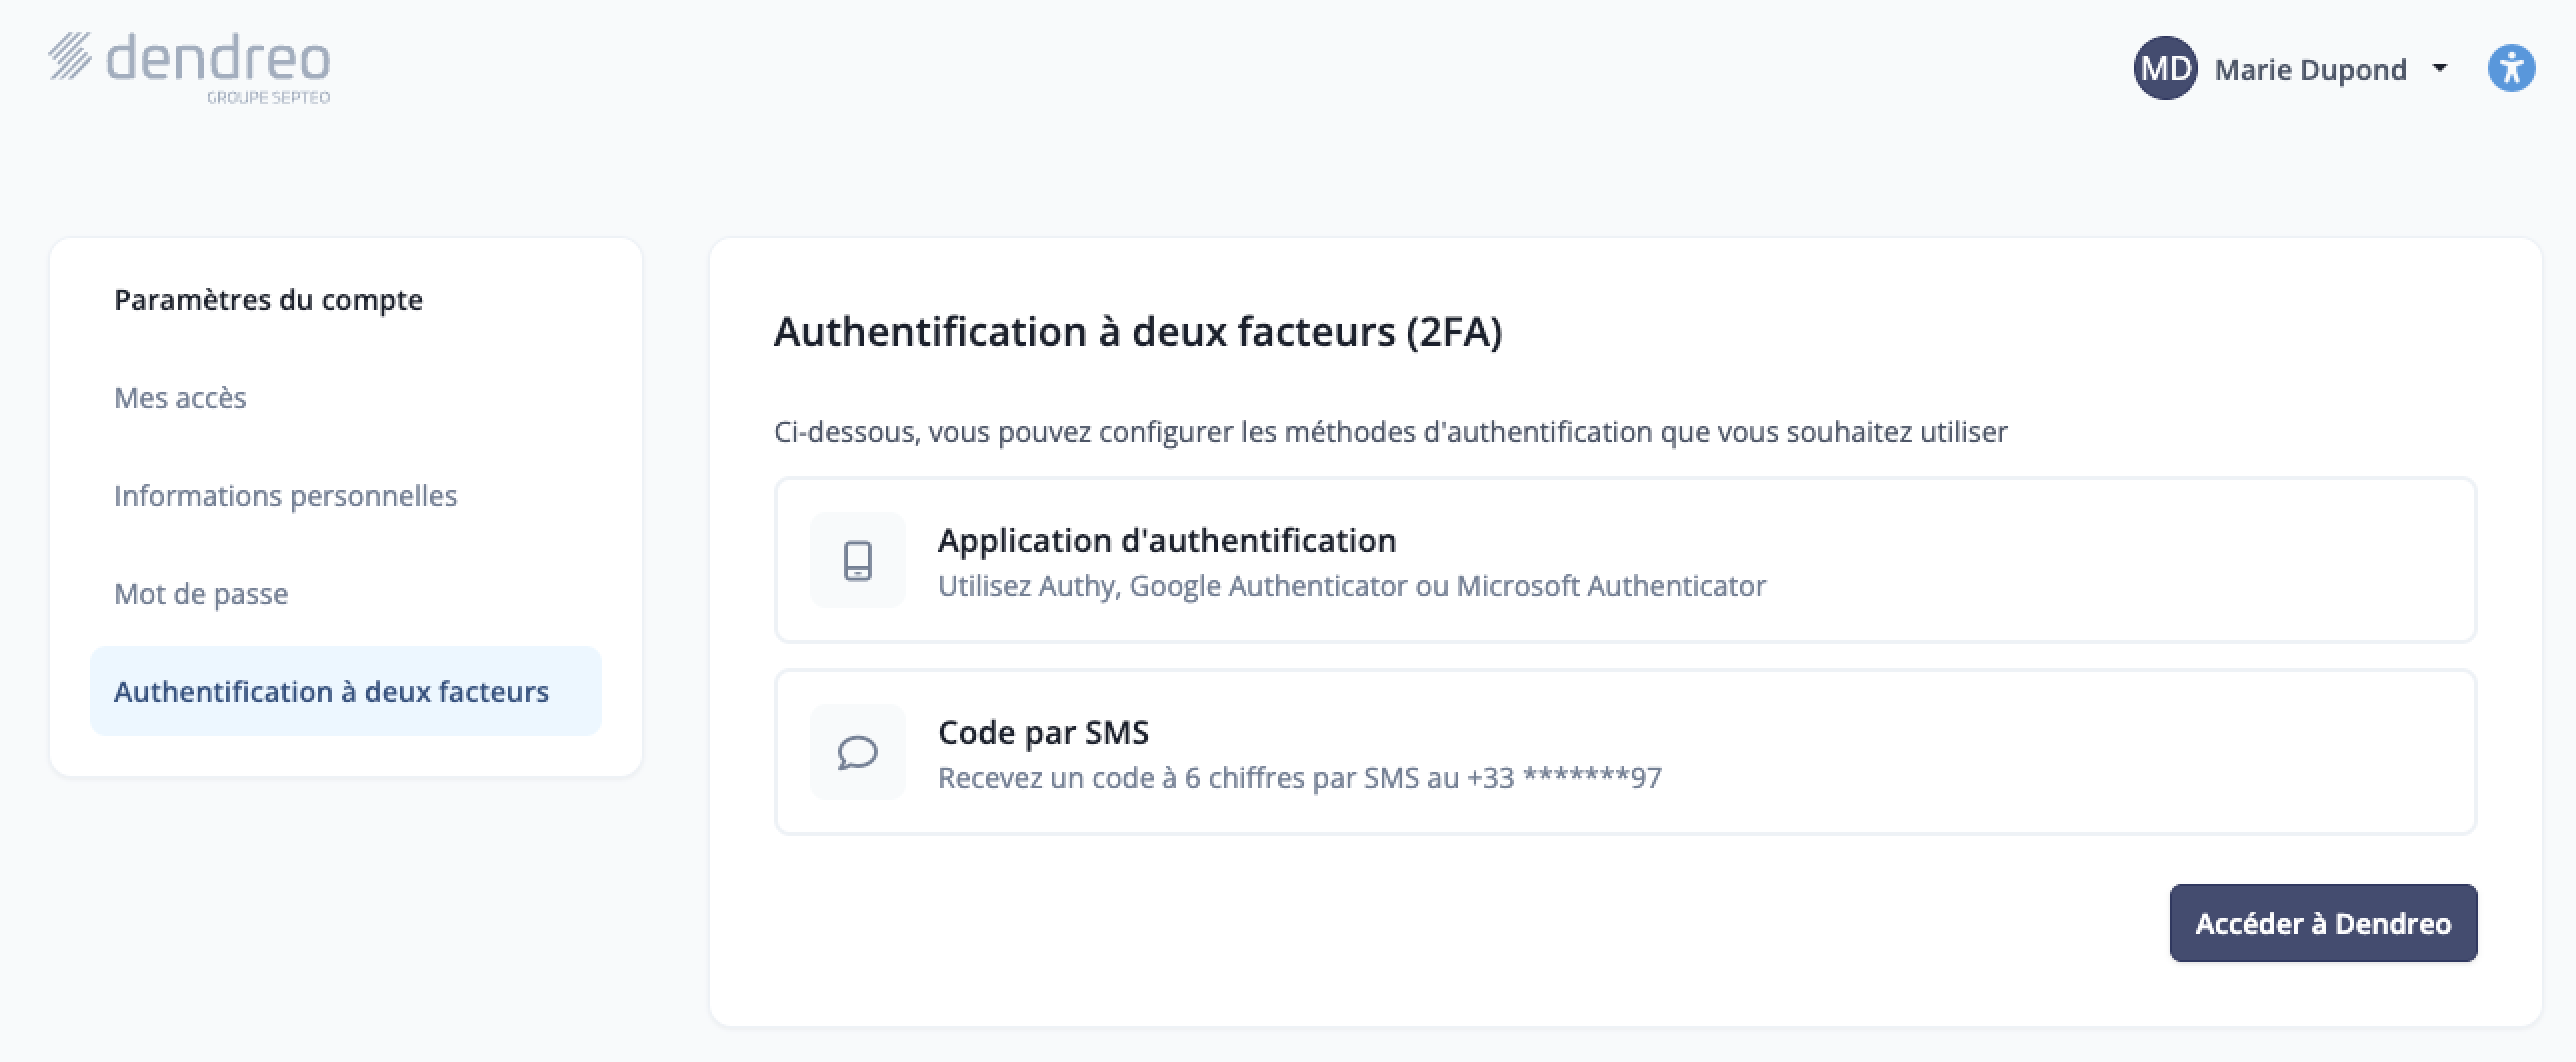Viewport: 2576px width, 1062px height.
Task: Choose the Code par SMS title
Action: 1043,732
